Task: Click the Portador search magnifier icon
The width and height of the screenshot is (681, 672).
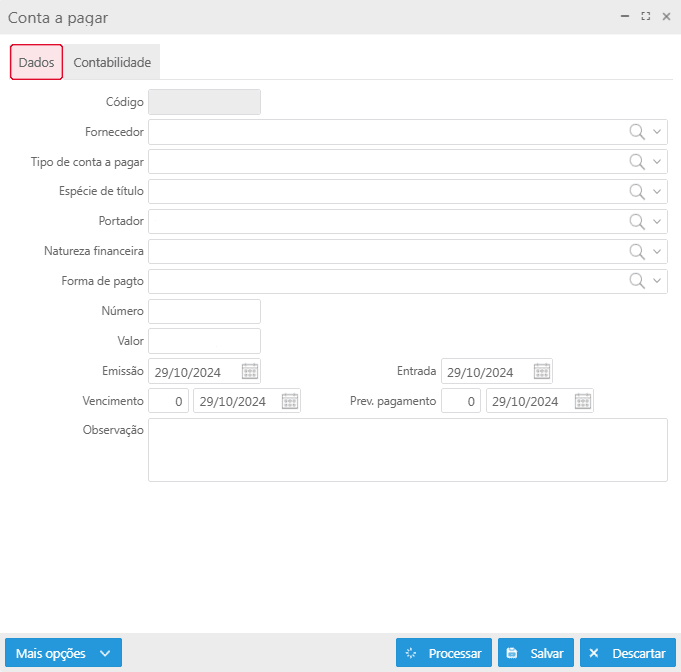Action: (x=636, y=221)
